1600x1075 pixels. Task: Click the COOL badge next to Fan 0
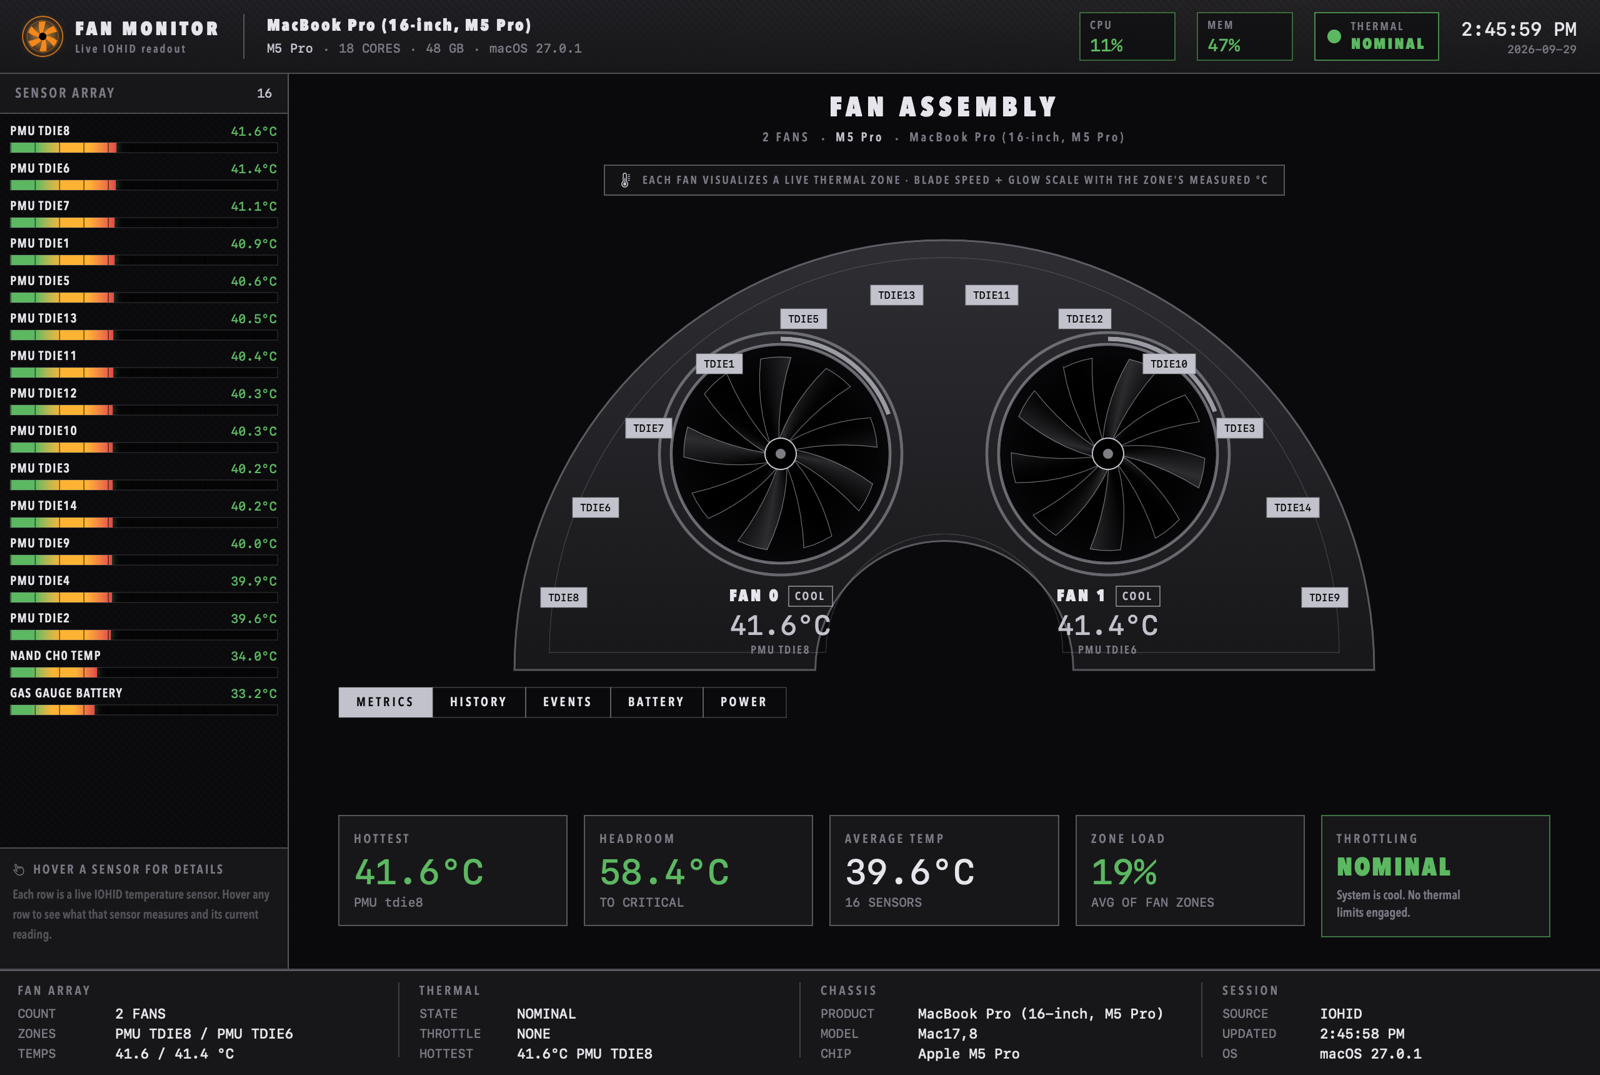click(x=809, y=596)
